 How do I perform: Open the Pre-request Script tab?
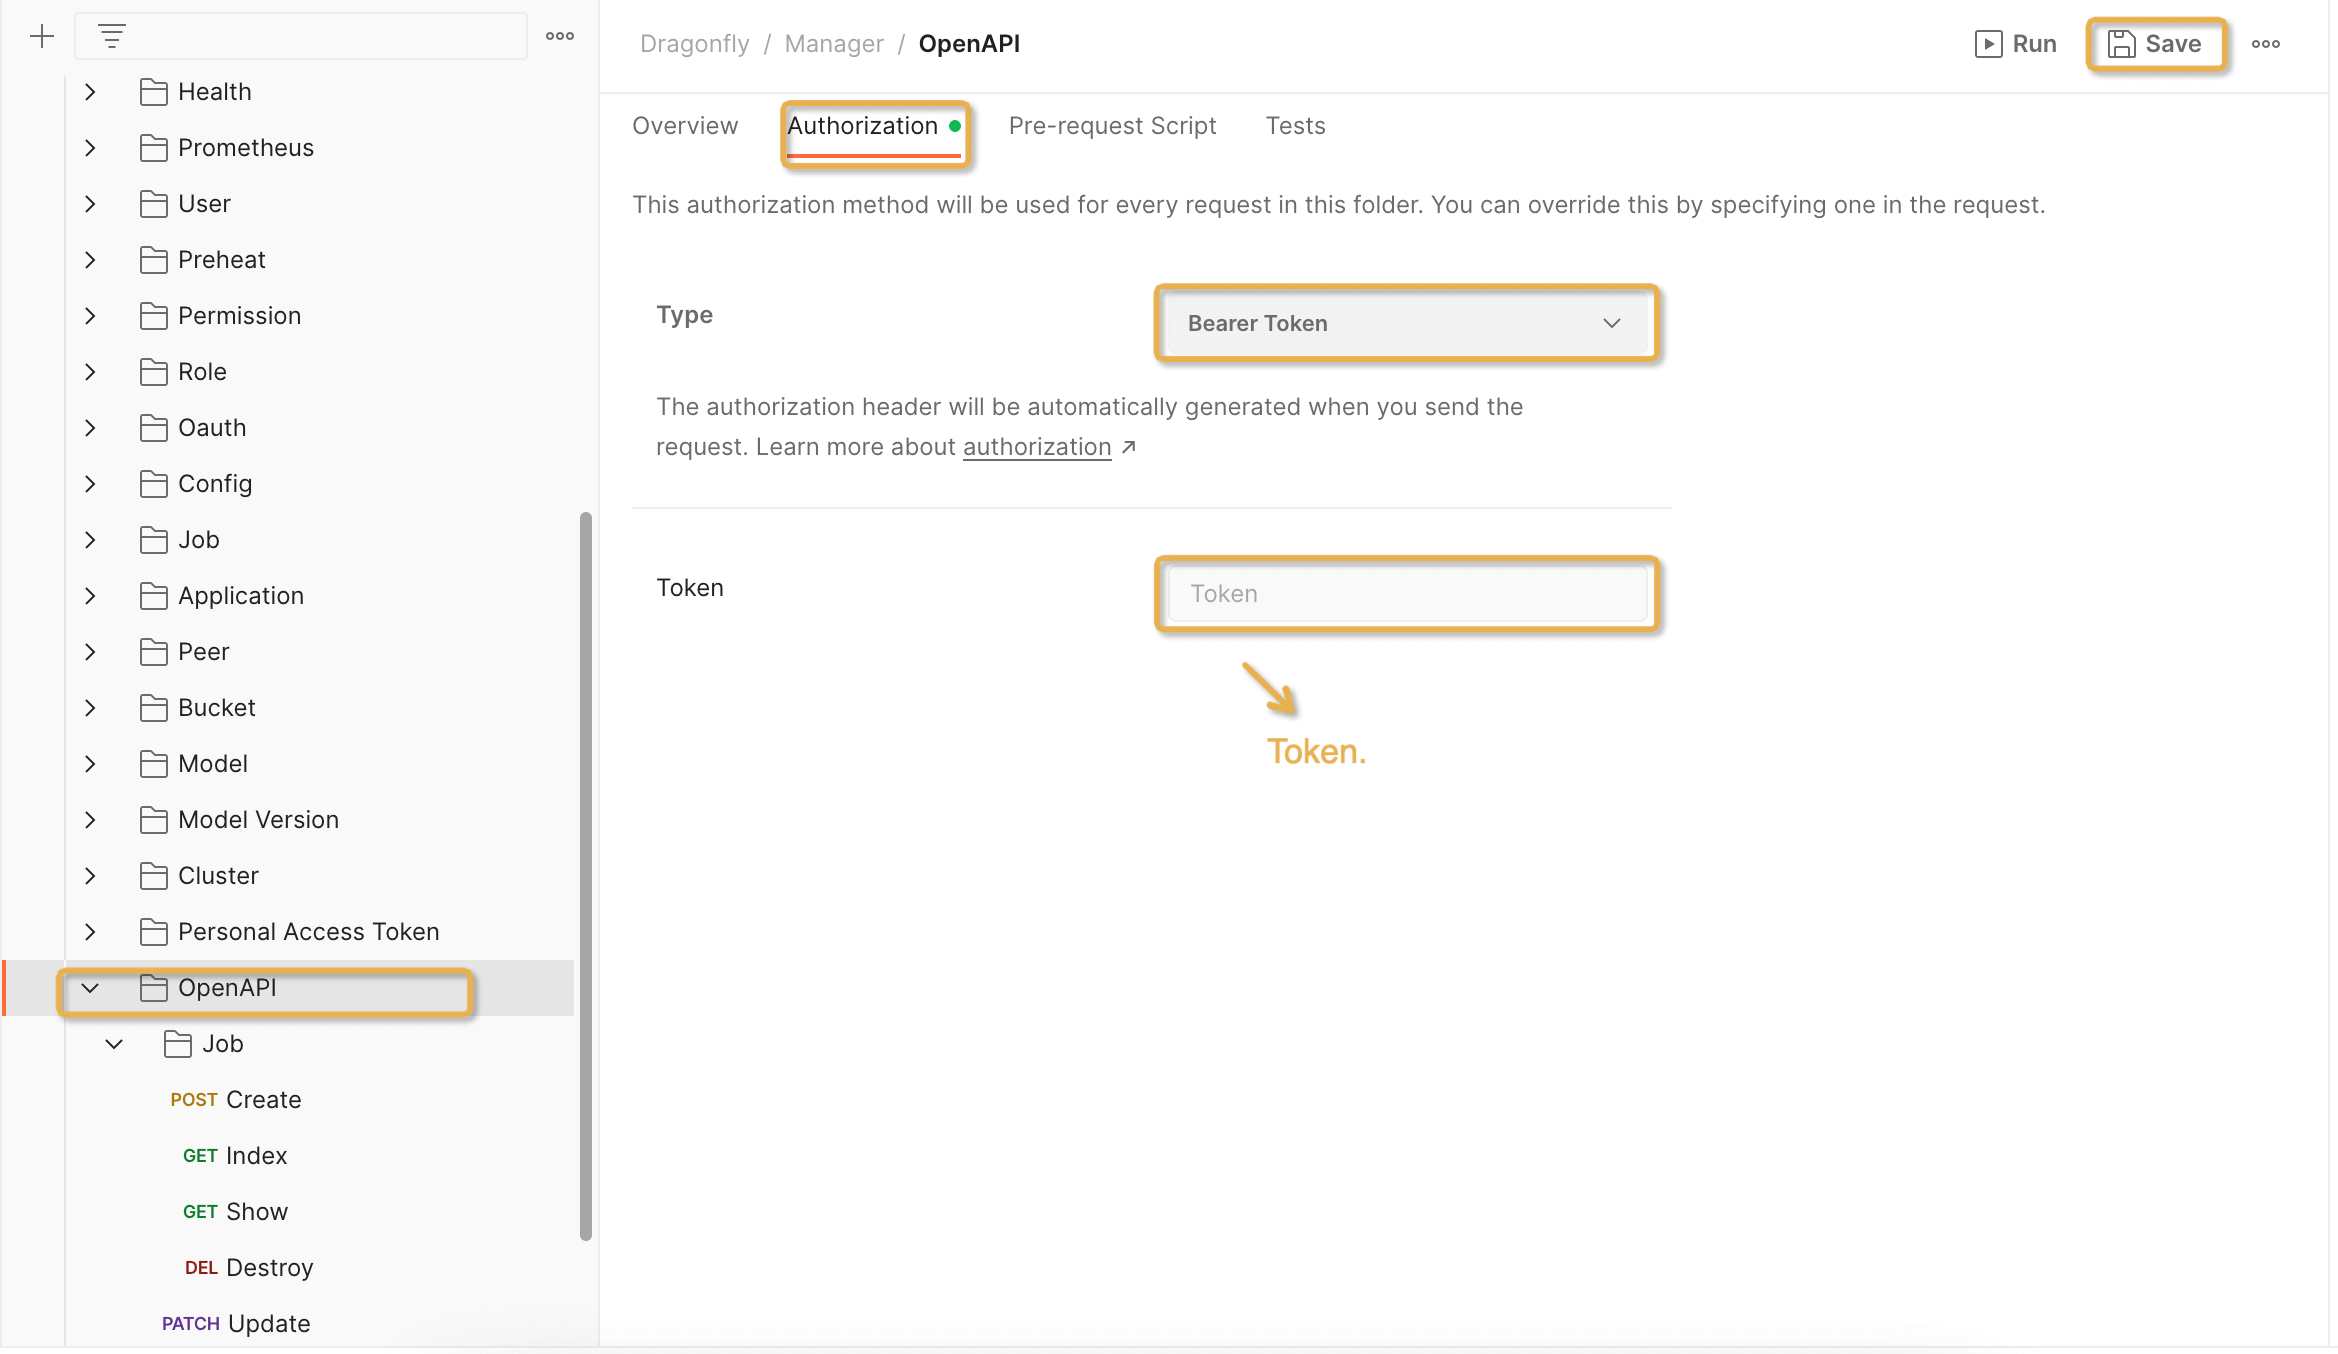tap(1112, 126)
